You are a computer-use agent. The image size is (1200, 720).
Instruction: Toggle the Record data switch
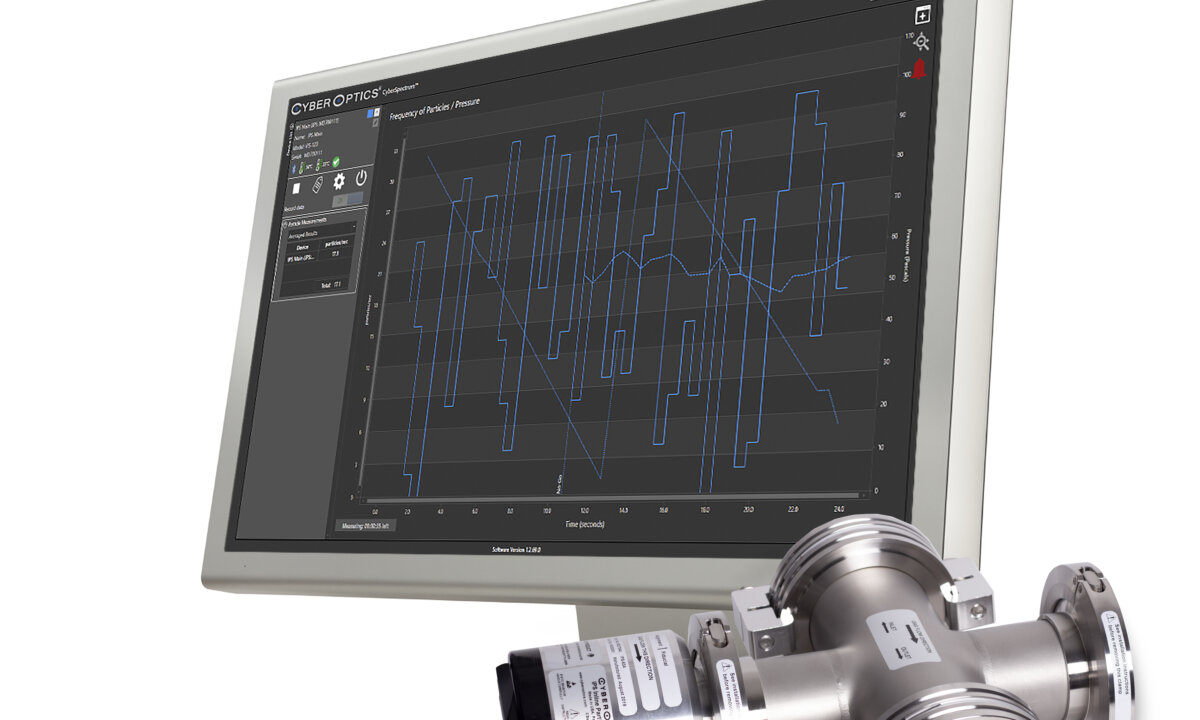click(347, 200)
